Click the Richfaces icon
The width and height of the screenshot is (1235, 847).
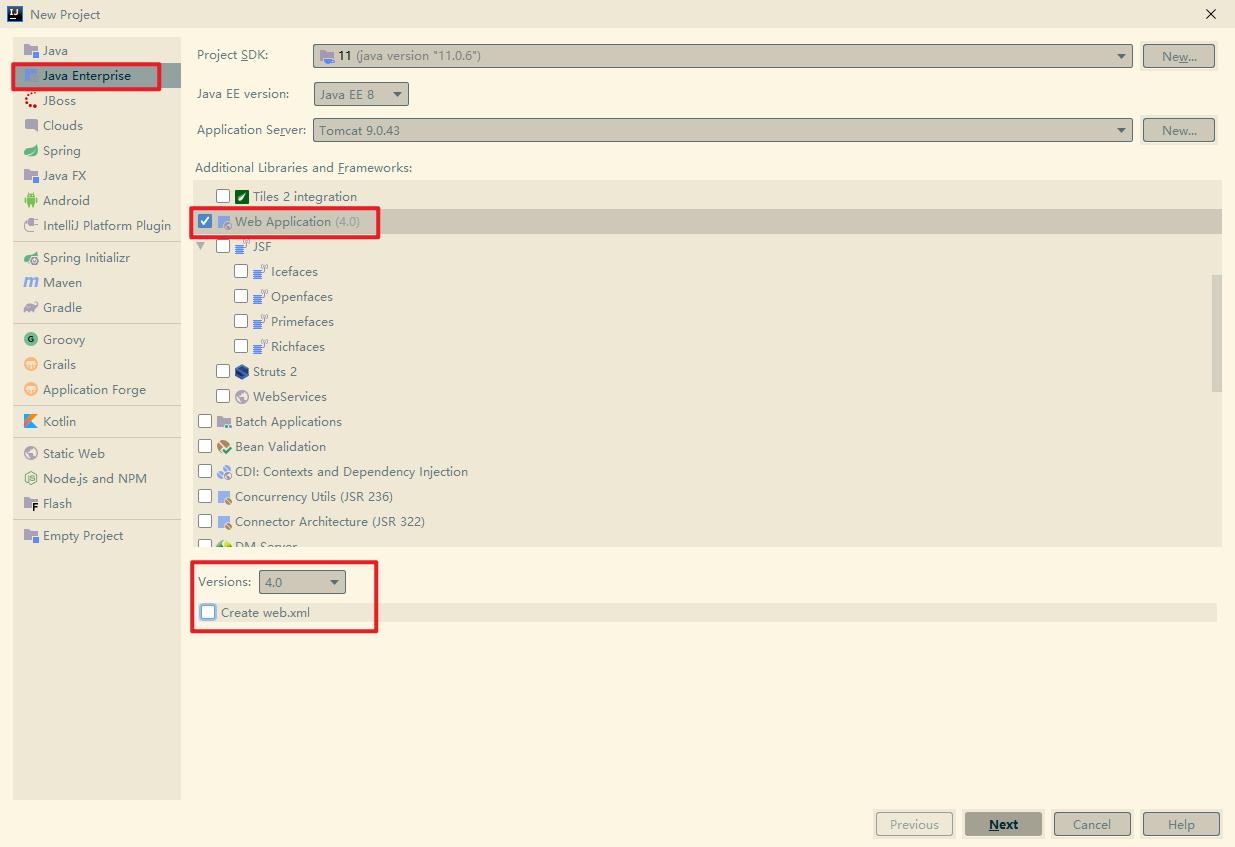(x=260, y=346)
